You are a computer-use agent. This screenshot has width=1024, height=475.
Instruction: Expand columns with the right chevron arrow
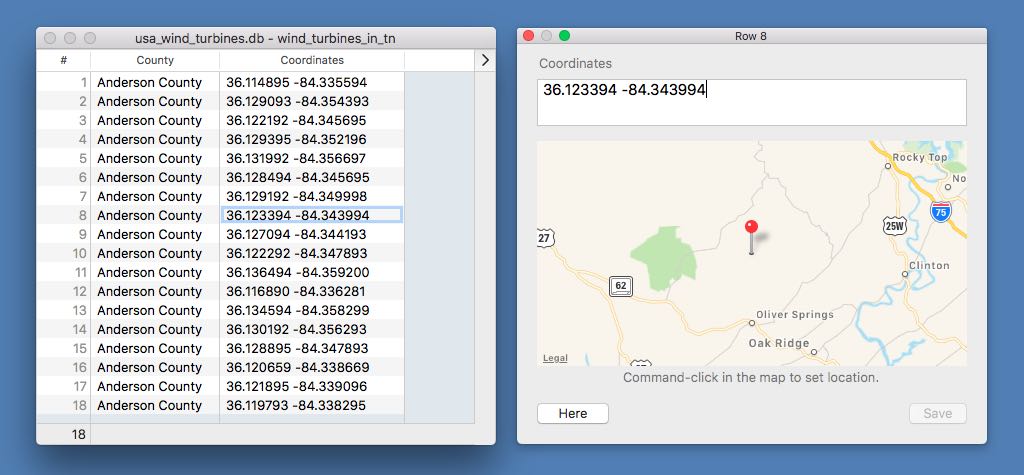(x=485, y=60)
